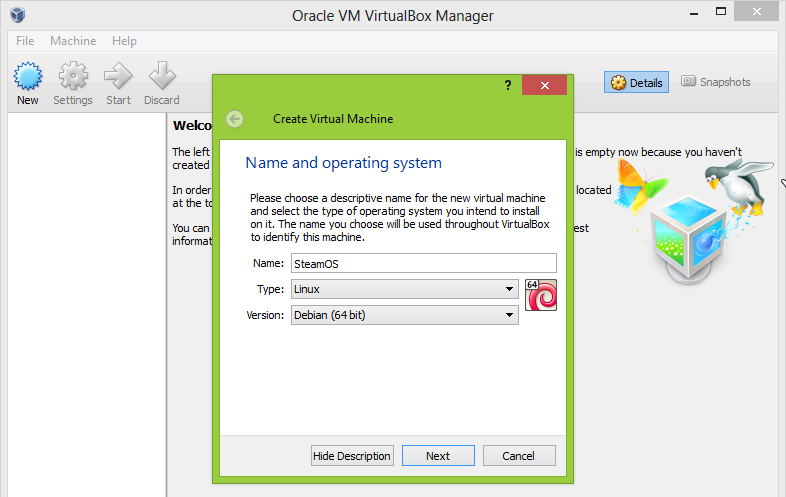Click the Name and operating system heading
The height and width of the screenshot is (497, 786).
coord(343,163)
